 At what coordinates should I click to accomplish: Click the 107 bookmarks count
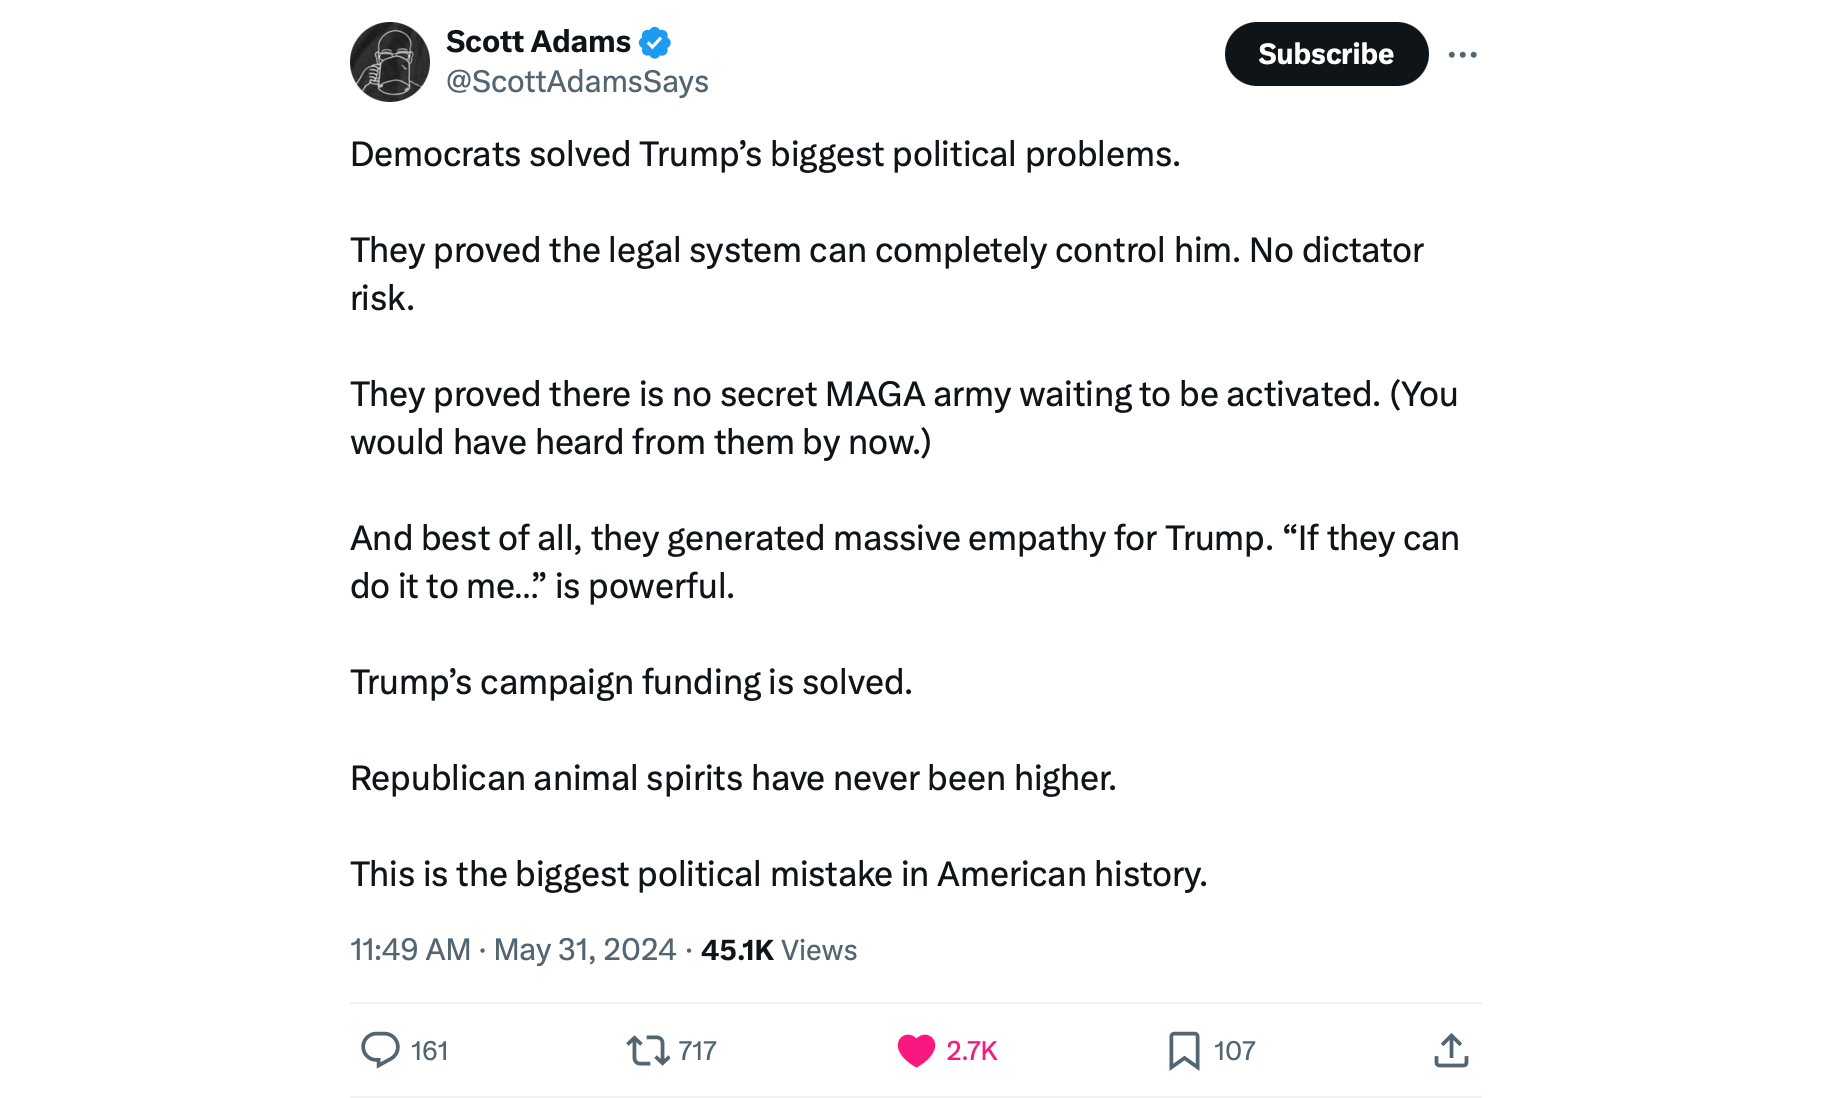pyautogui.click(x=1234, y=1051)
